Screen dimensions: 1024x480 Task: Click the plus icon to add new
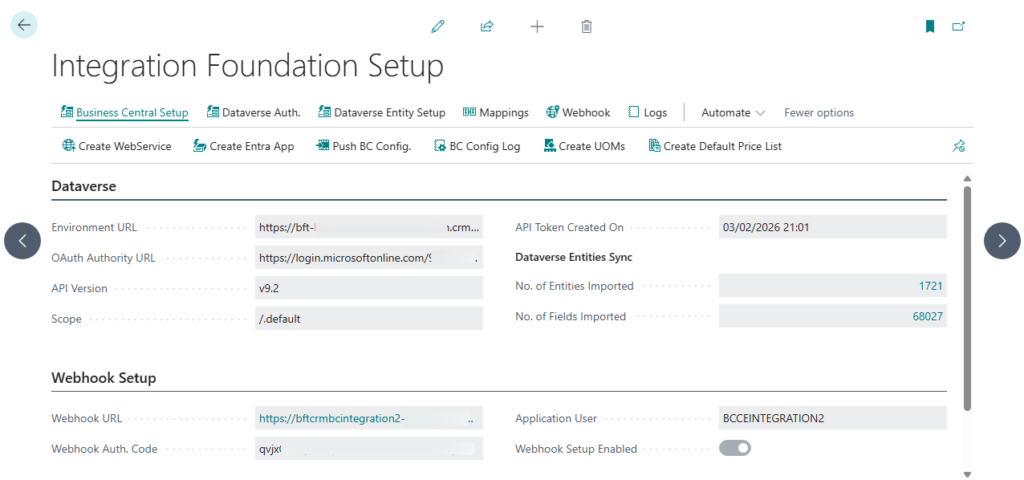click(x=537, y=26)
